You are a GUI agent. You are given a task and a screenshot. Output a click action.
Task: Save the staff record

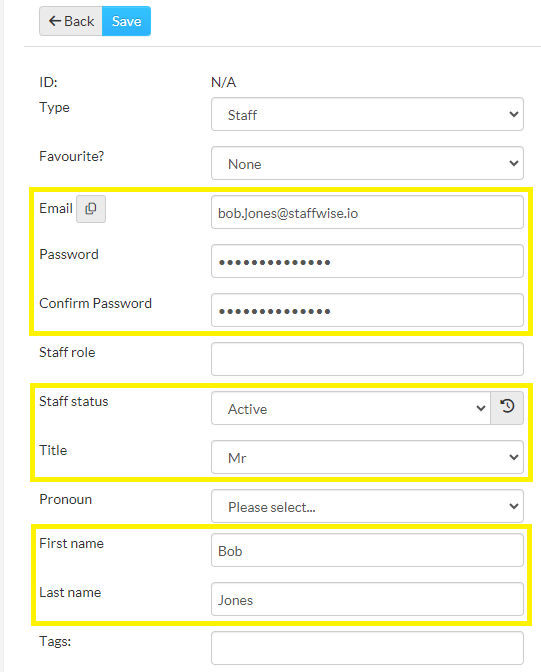tap(126, 21)
